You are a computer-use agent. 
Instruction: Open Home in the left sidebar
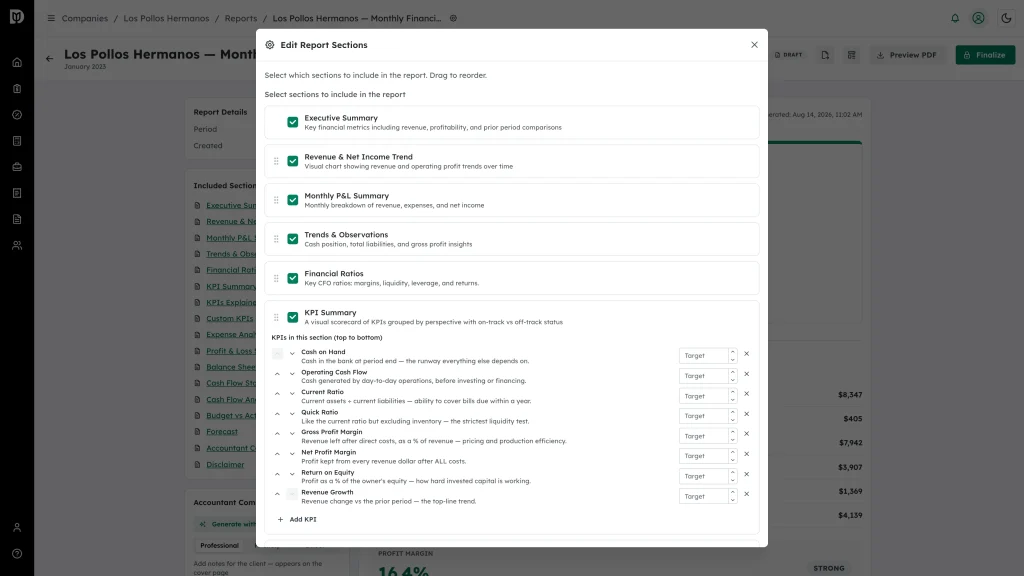point(17,63)
